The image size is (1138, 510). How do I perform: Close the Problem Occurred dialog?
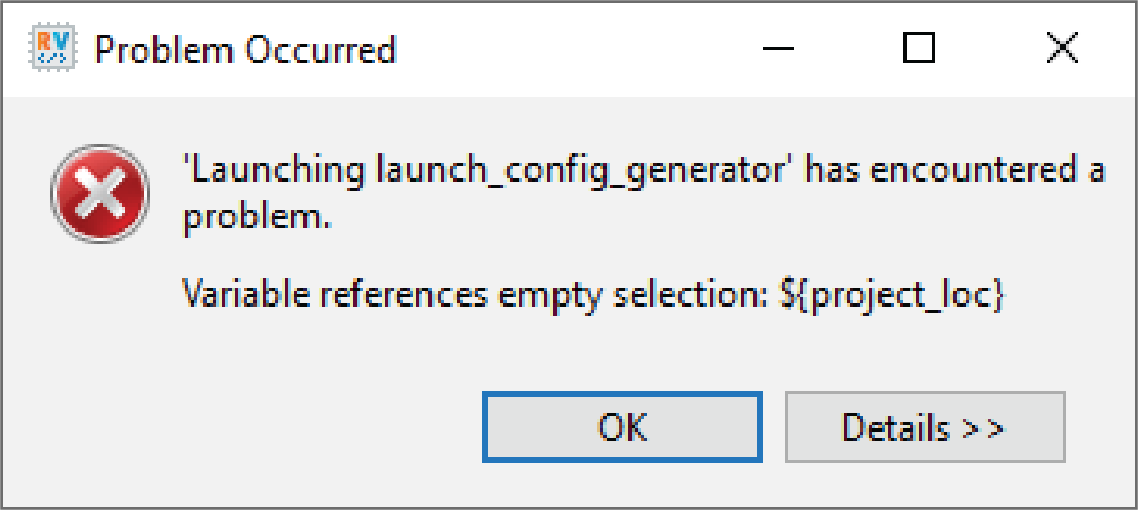(1060, 48)
